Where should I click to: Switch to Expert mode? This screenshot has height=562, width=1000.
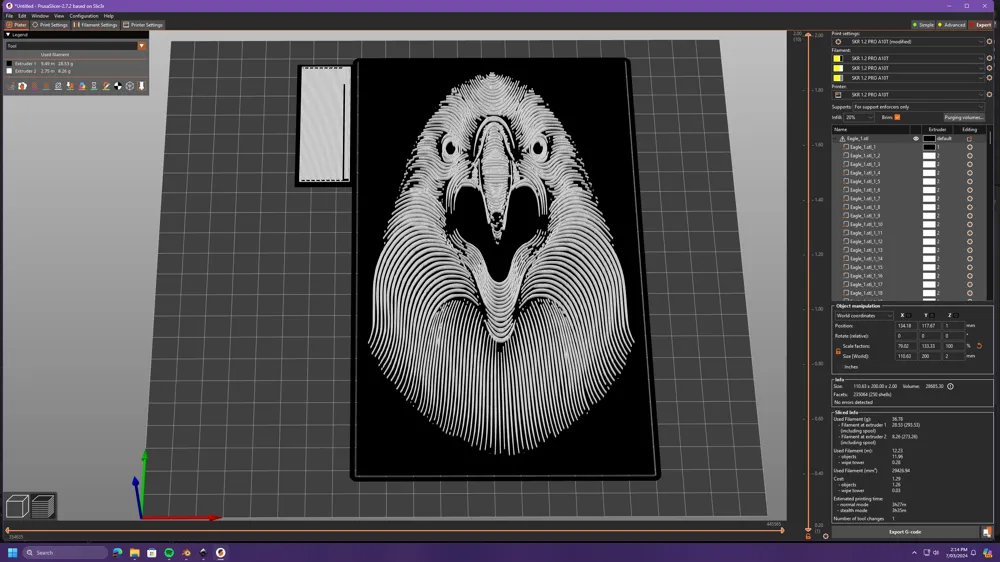[980, 25]
